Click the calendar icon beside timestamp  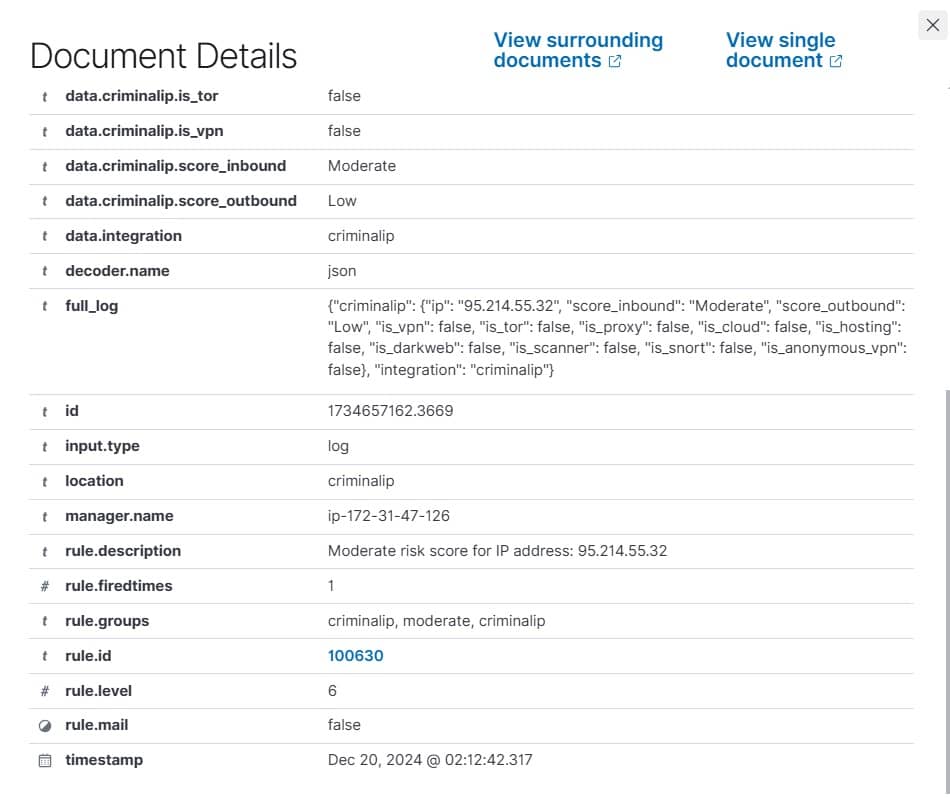[44, 760]
